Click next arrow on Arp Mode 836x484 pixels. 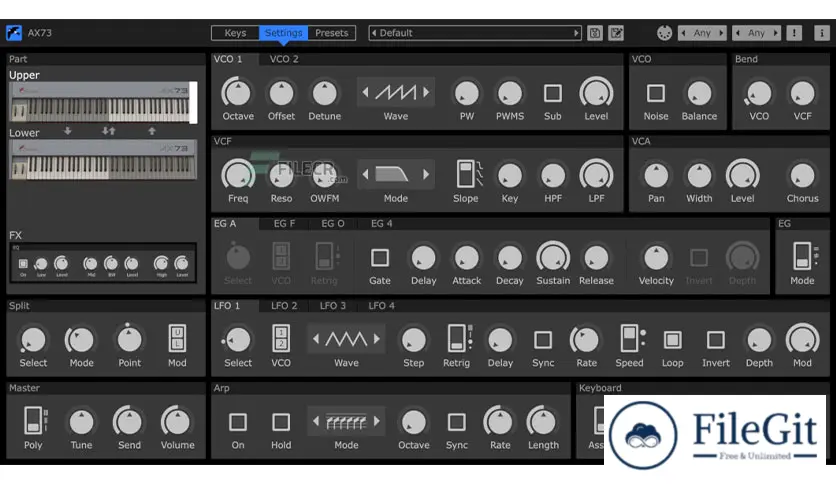click(x=377, y=421)
